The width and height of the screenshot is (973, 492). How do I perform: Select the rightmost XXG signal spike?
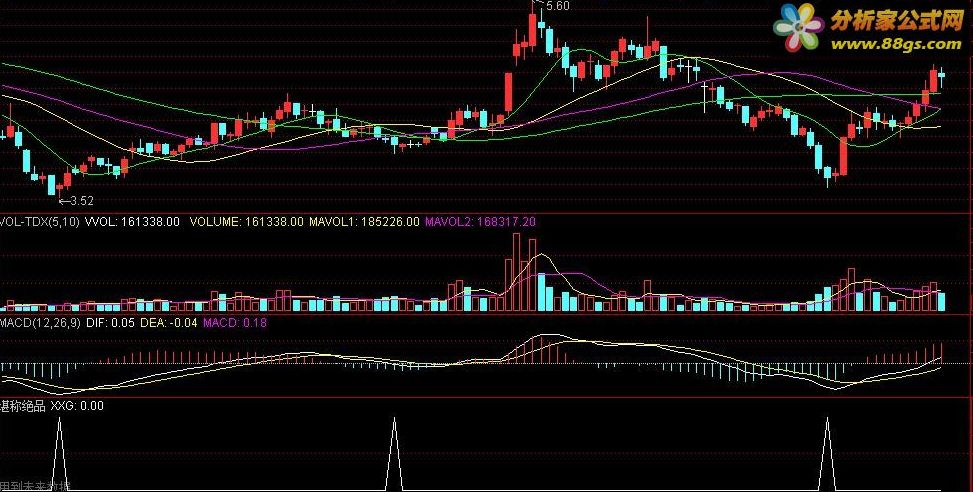tap(827, 454)
